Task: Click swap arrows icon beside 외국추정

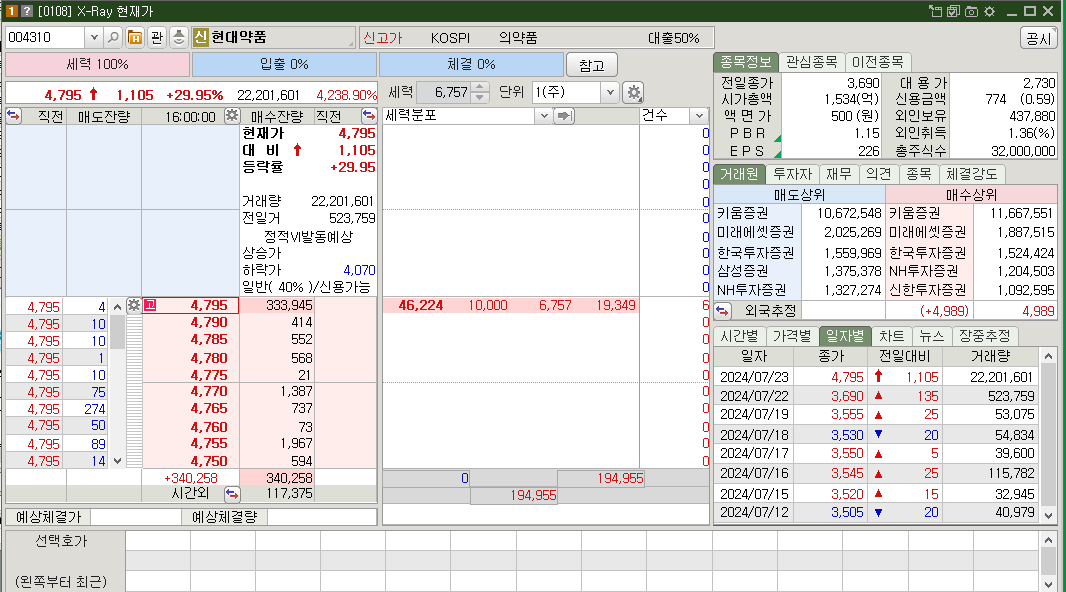Action: [723, 311]
